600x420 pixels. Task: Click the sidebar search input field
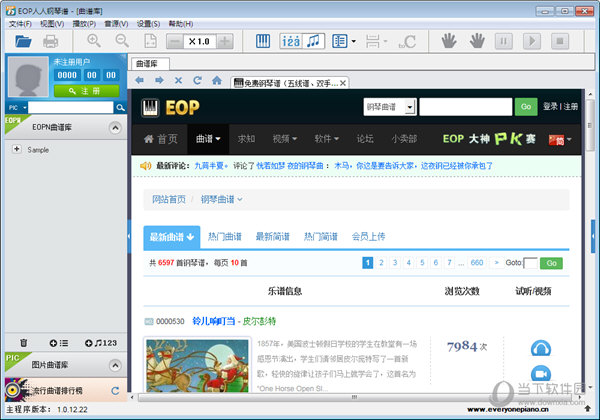click(x=70, y=108)
